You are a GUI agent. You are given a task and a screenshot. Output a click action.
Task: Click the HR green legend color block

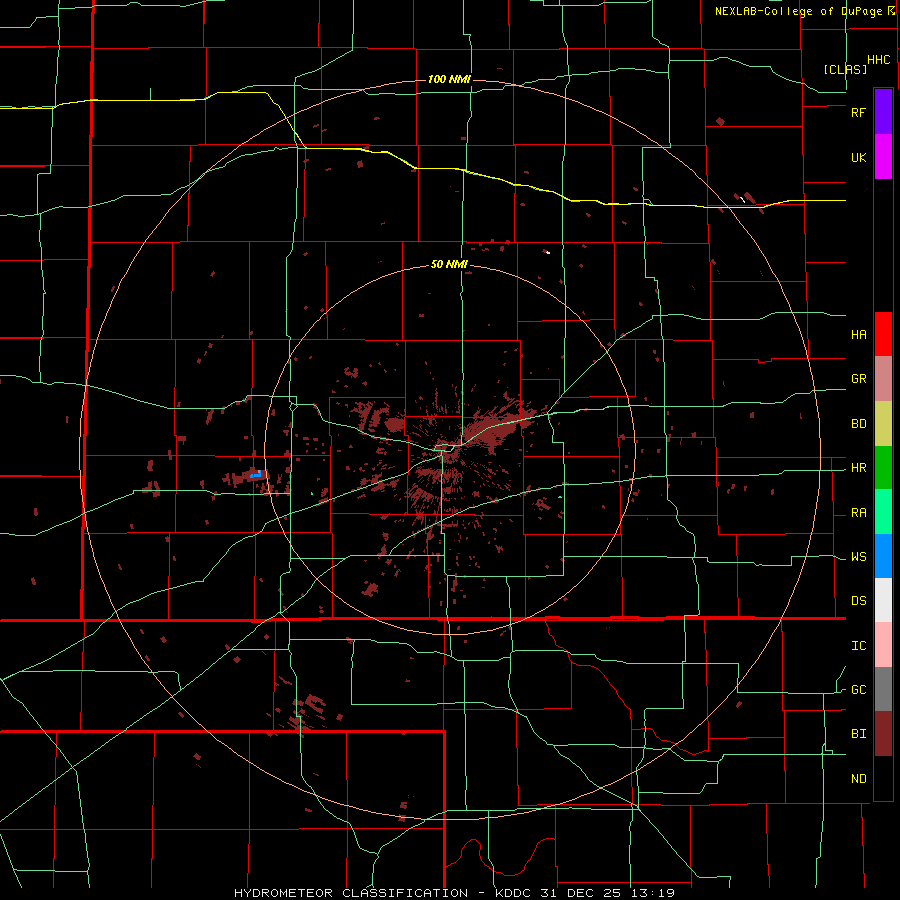point(883,468)
